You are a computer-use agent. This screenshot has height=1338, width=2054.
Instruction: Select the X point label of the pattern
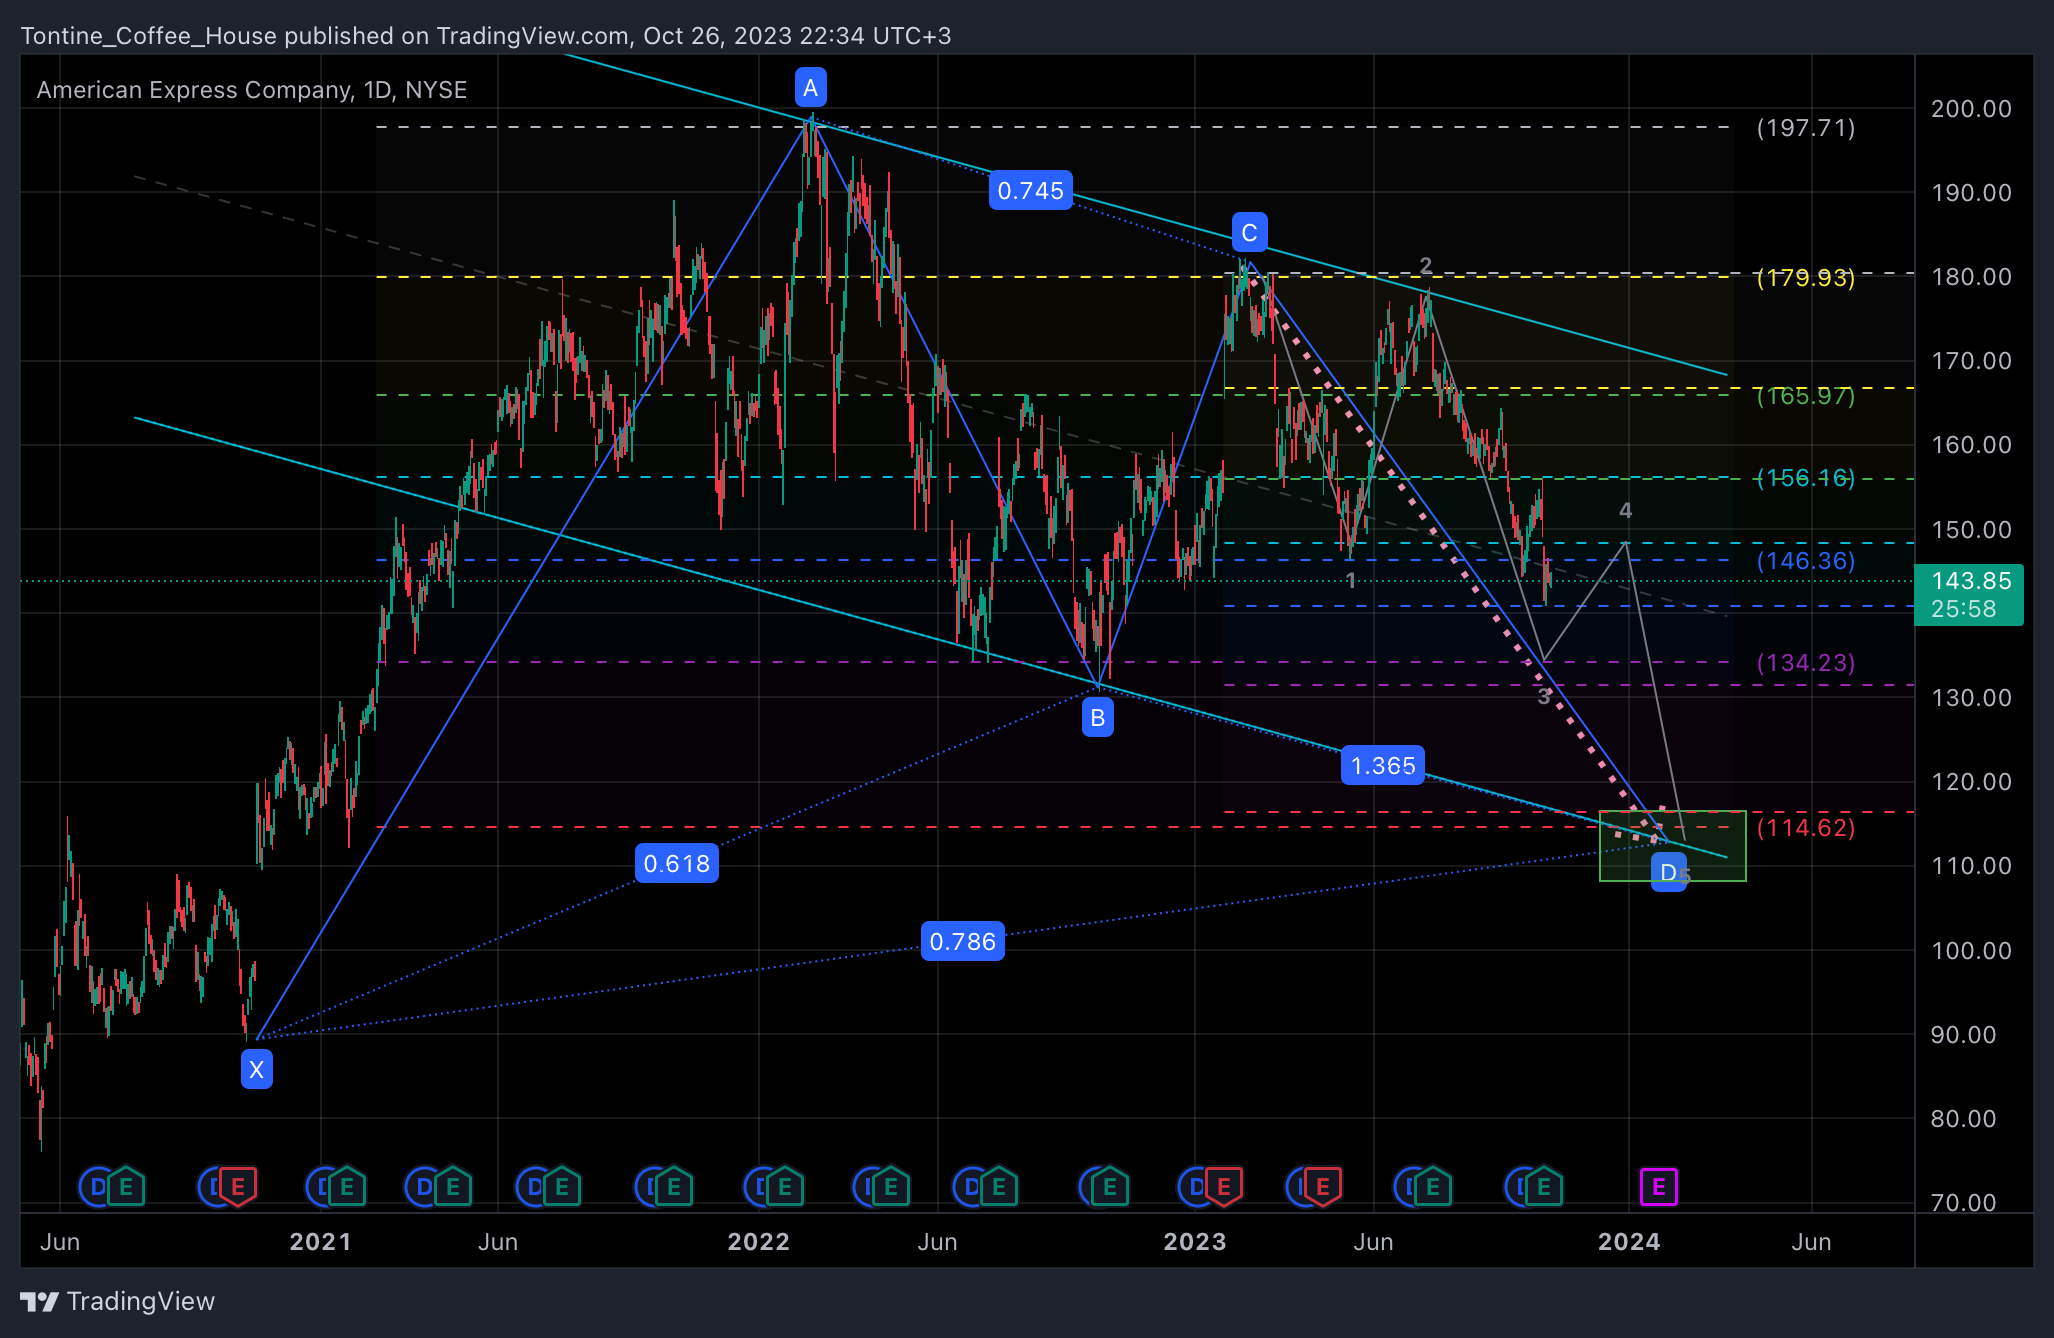point(257,1070)
